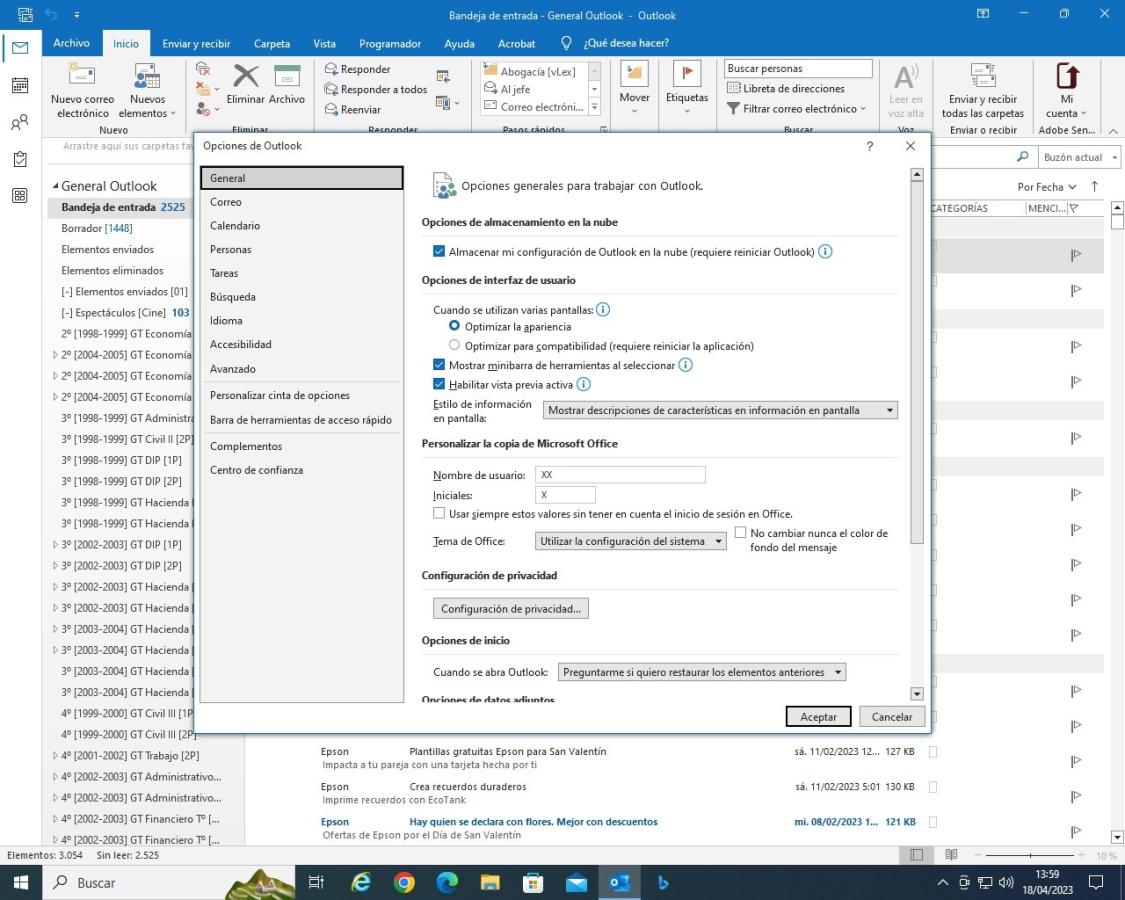Click the Nombre de usuario text field

pos(620,475)
